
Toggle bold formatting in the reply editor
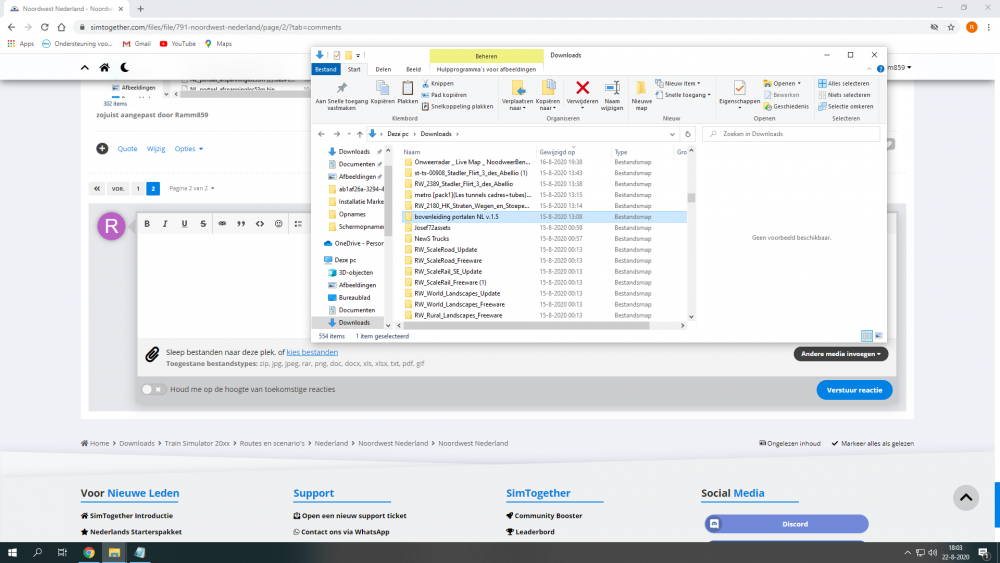(147, 223)
